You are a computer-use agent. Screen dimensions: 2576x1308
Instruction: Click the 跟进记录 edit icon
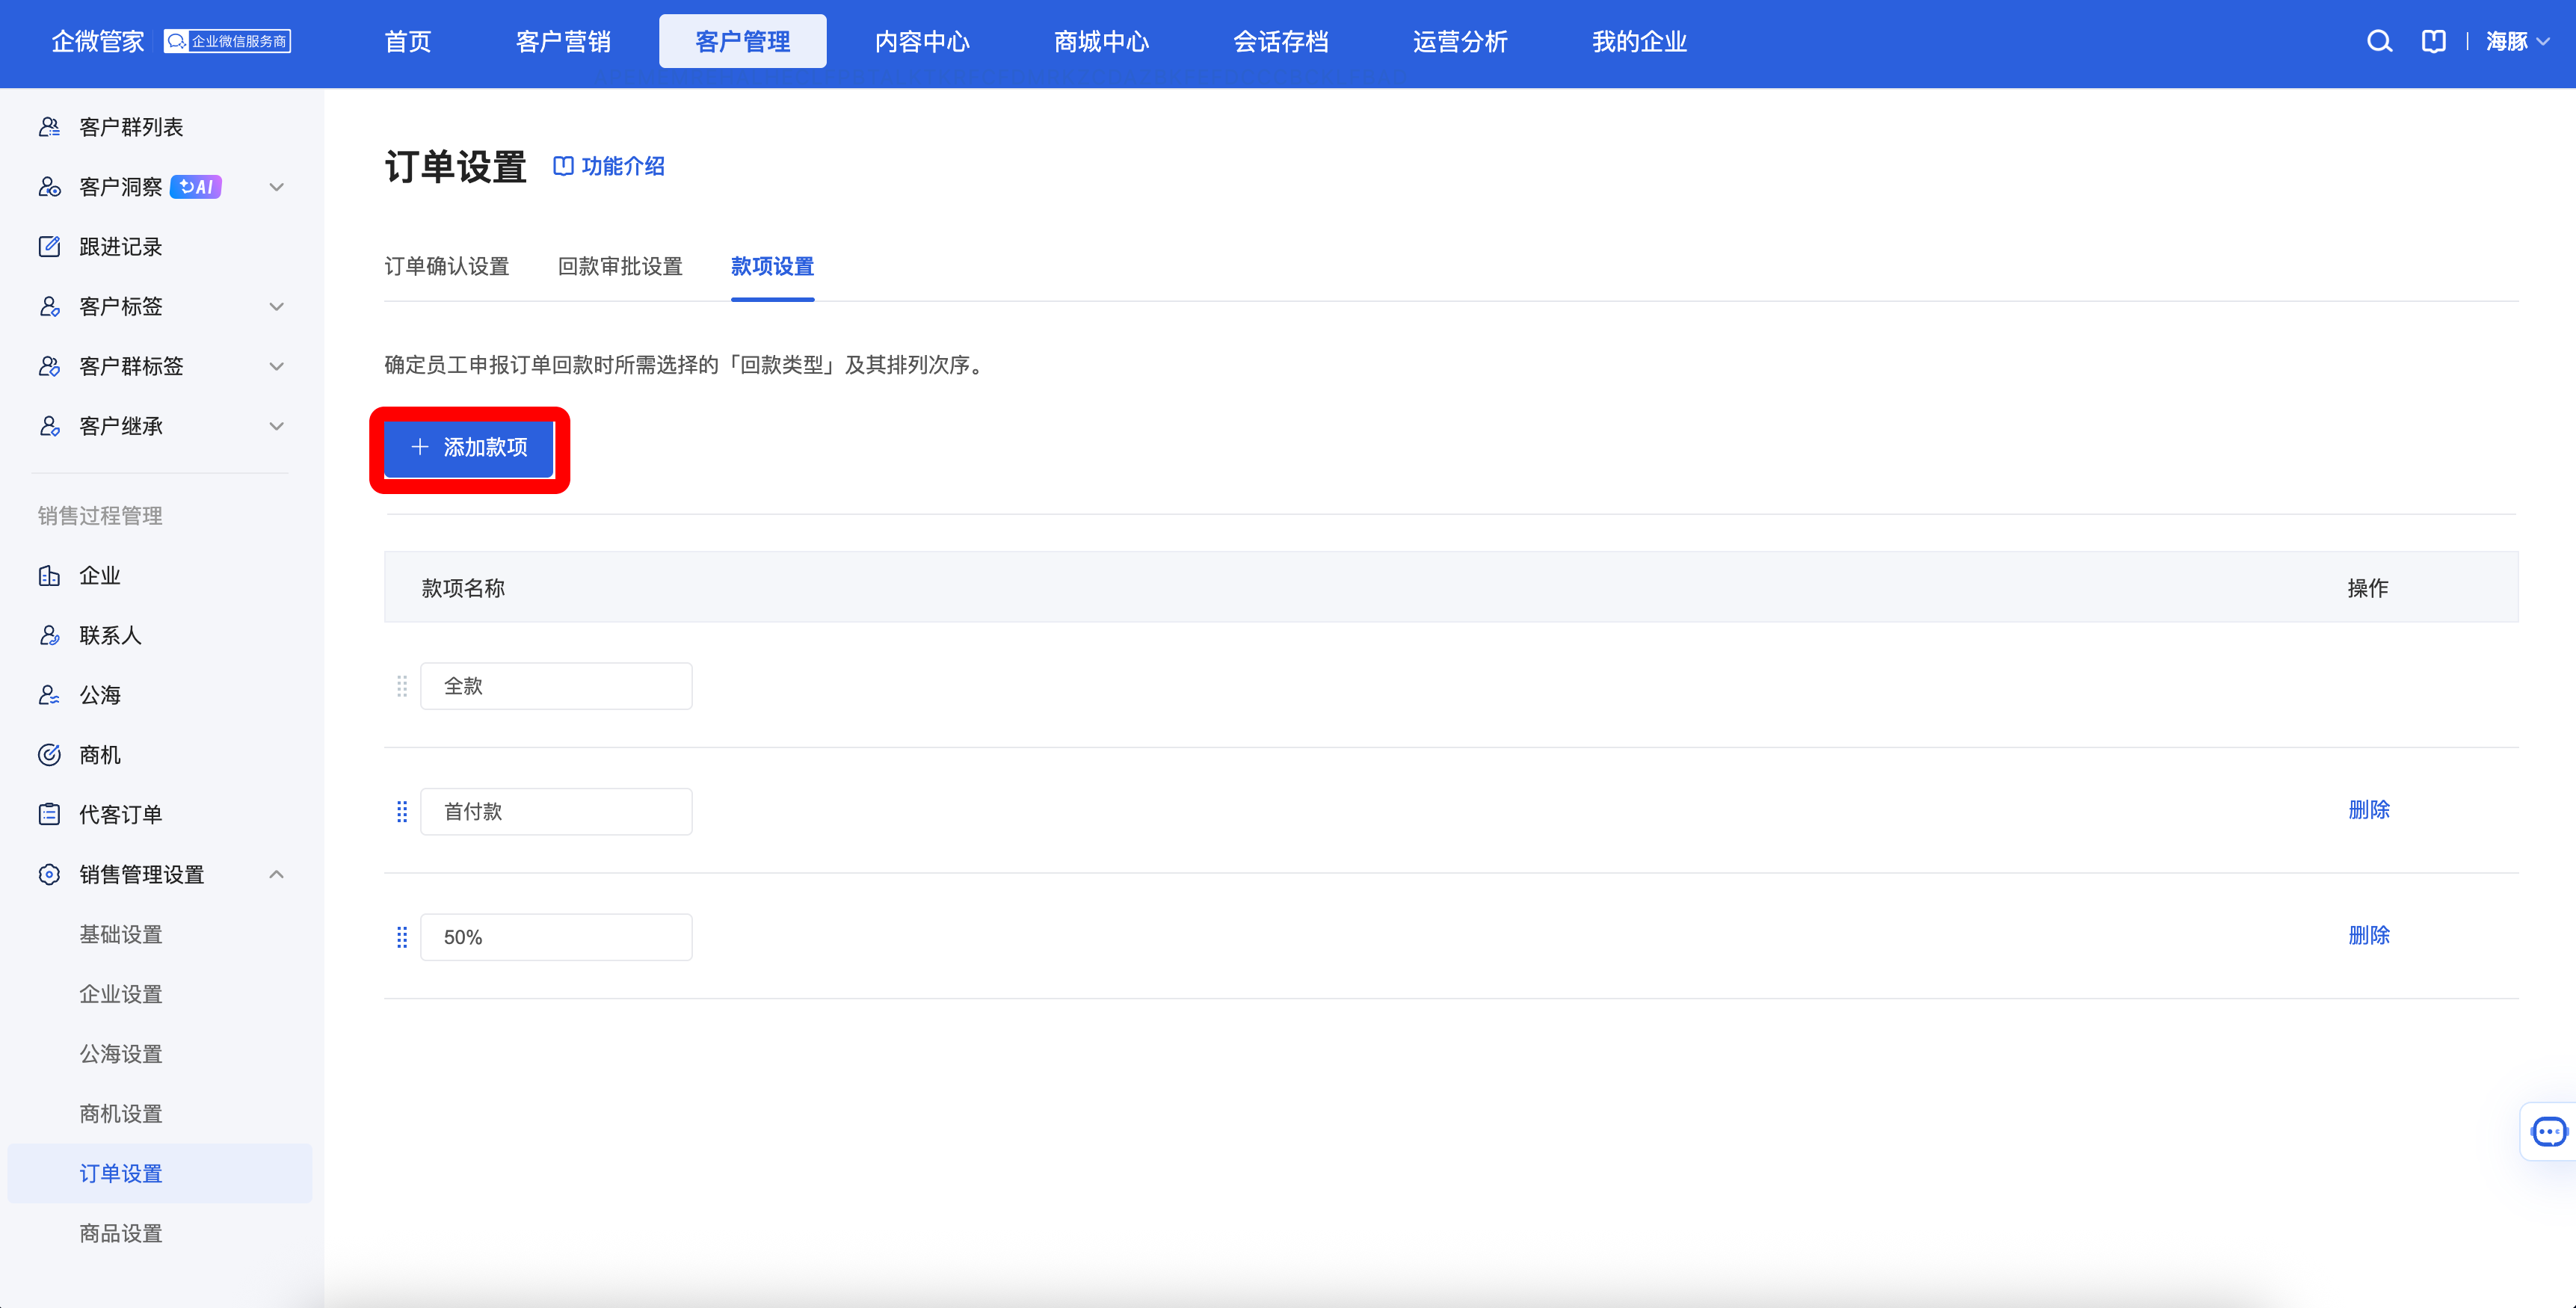pyautogui.click(x=49, y=246)
